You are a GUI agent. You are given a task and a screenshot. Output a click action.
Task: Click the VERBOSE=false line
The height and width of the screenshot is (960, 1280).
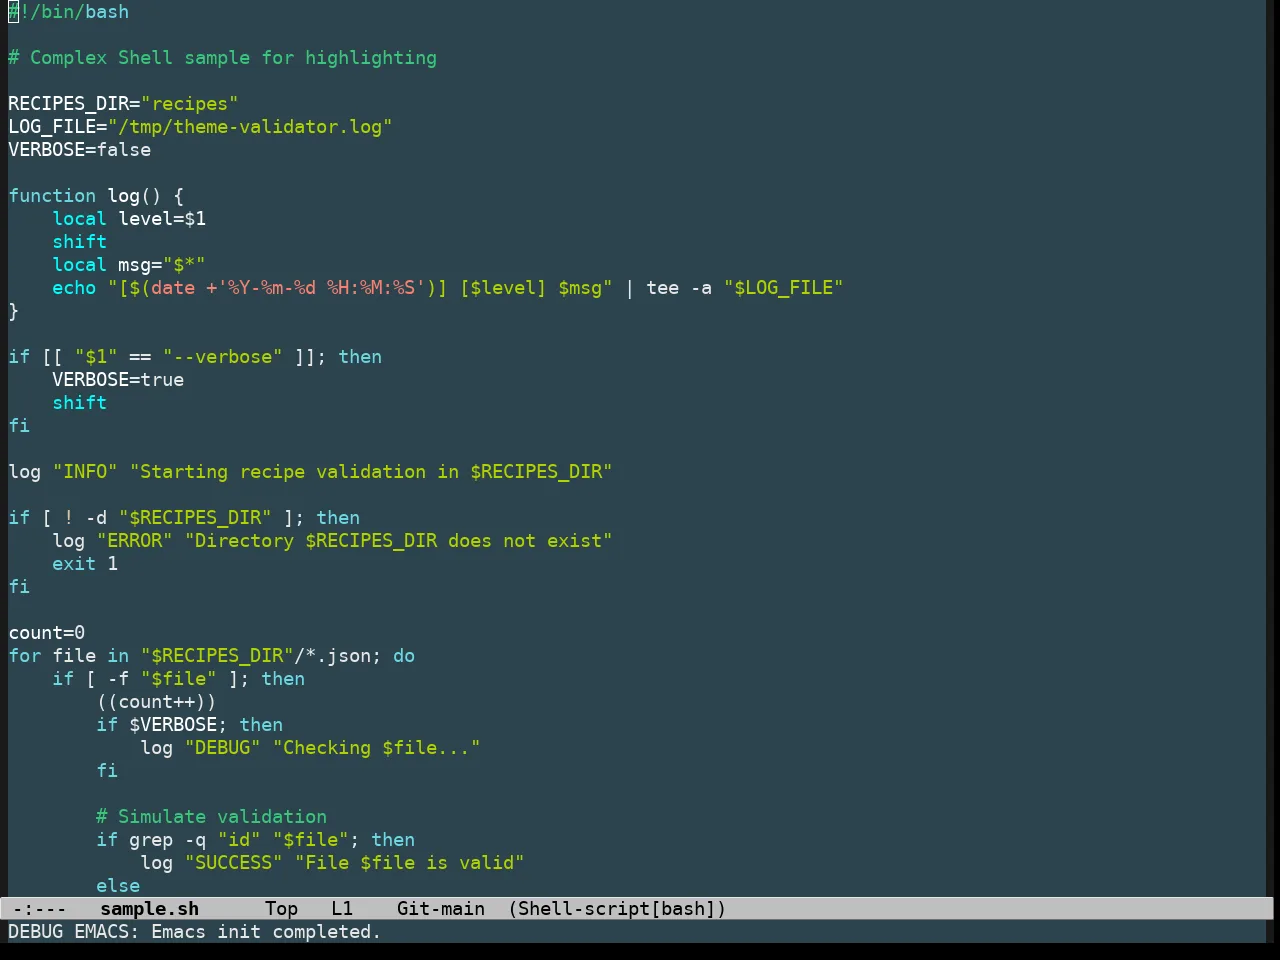pyautogui.click(x=80, y=150)
